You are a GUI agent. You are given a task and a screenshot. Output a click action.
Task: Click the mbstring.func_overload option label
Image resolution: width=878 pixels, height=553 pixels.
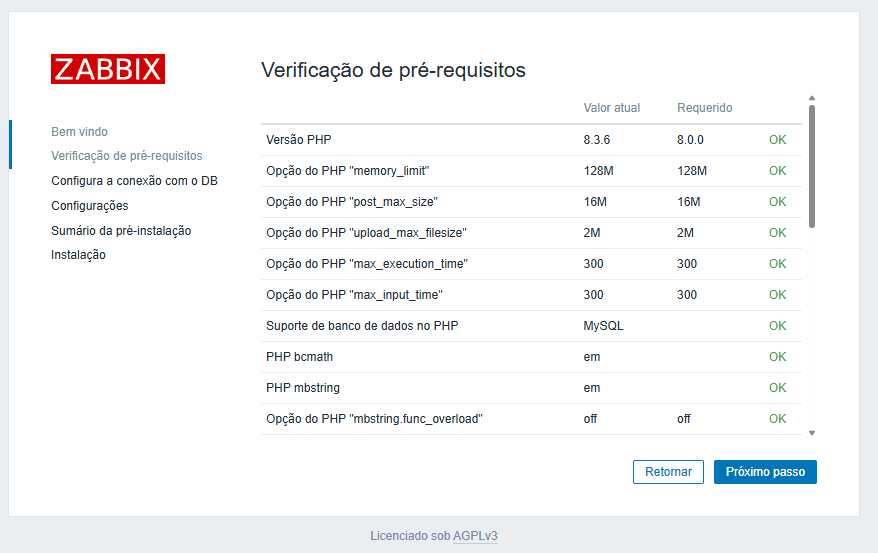pyautogui.click(x=375, y=419)
